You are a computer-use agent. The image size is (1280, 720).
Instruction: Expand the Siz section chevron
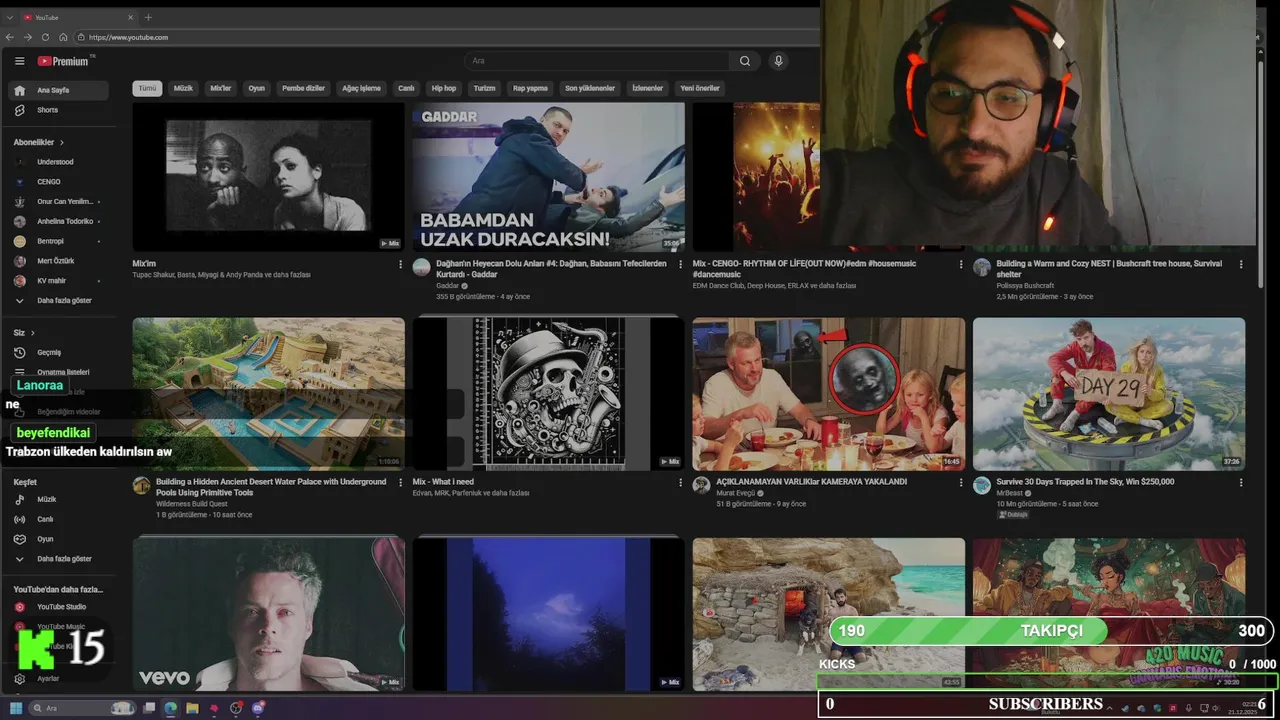pyautogui.click(x=33, y=332)
